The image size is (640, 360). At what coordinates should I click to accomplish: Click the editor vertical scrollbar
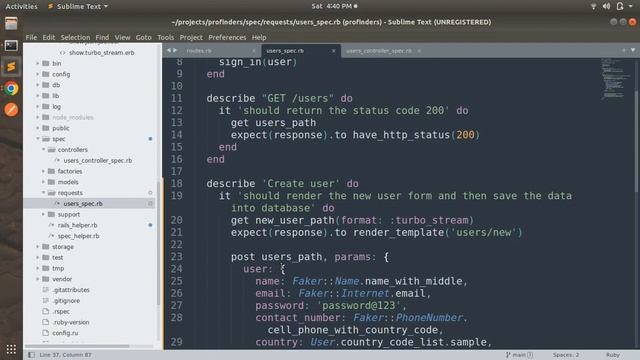click(x=637, y=141)
